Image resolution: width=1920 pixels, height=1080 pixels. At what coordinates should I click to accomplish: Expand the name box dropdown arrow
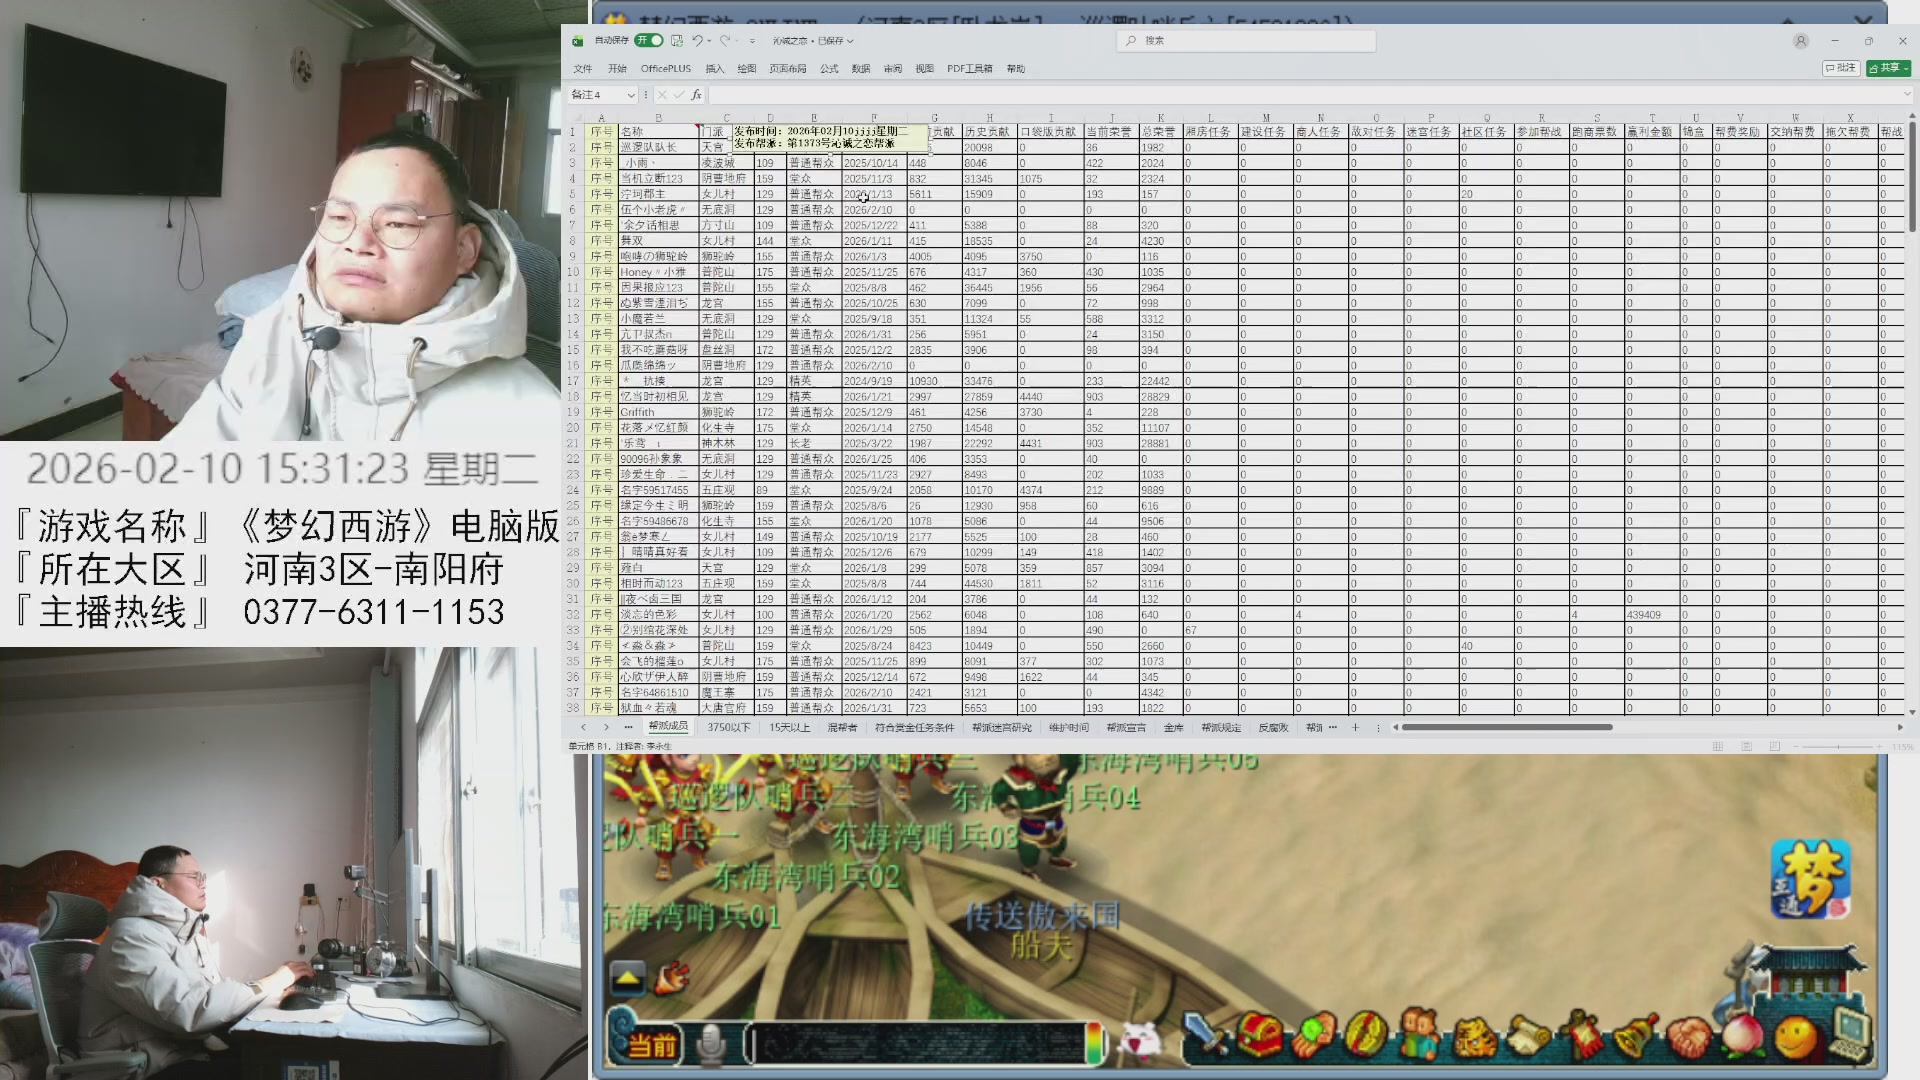tap(630, 95)
